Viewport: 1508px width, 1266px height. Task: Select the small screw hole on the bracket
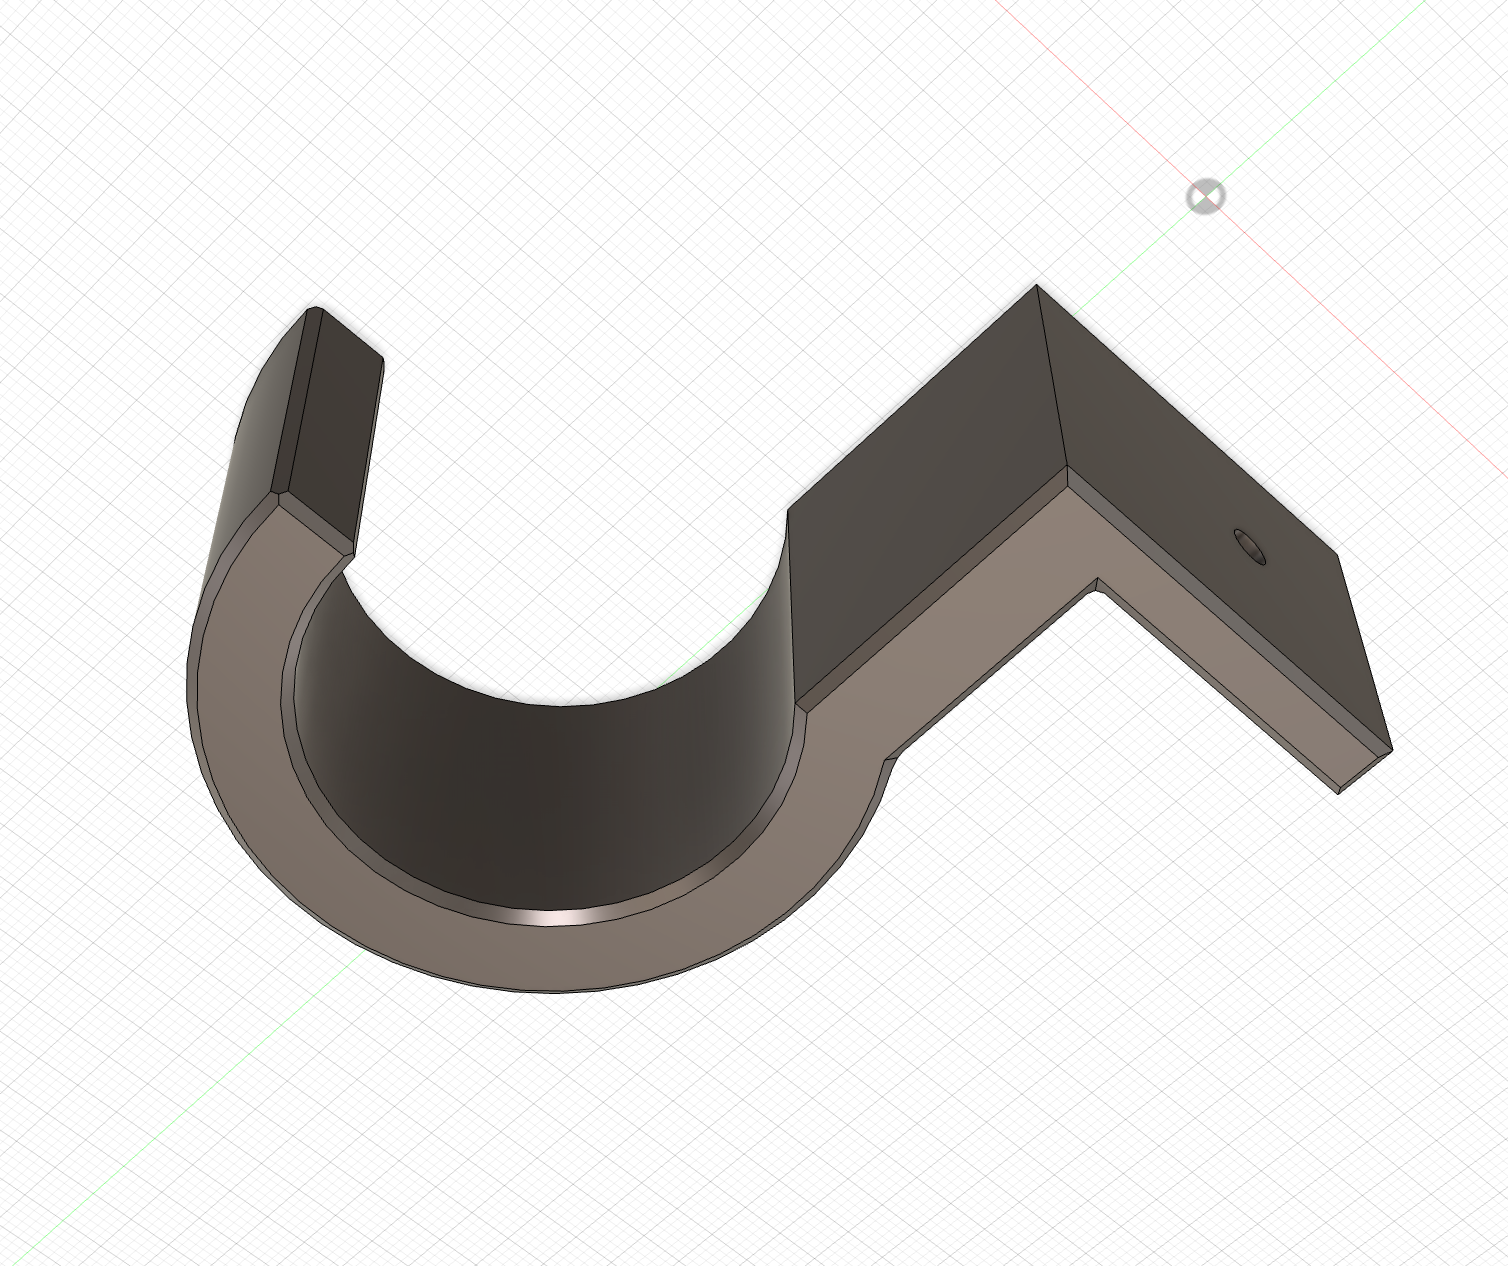tap(1250, 546)
